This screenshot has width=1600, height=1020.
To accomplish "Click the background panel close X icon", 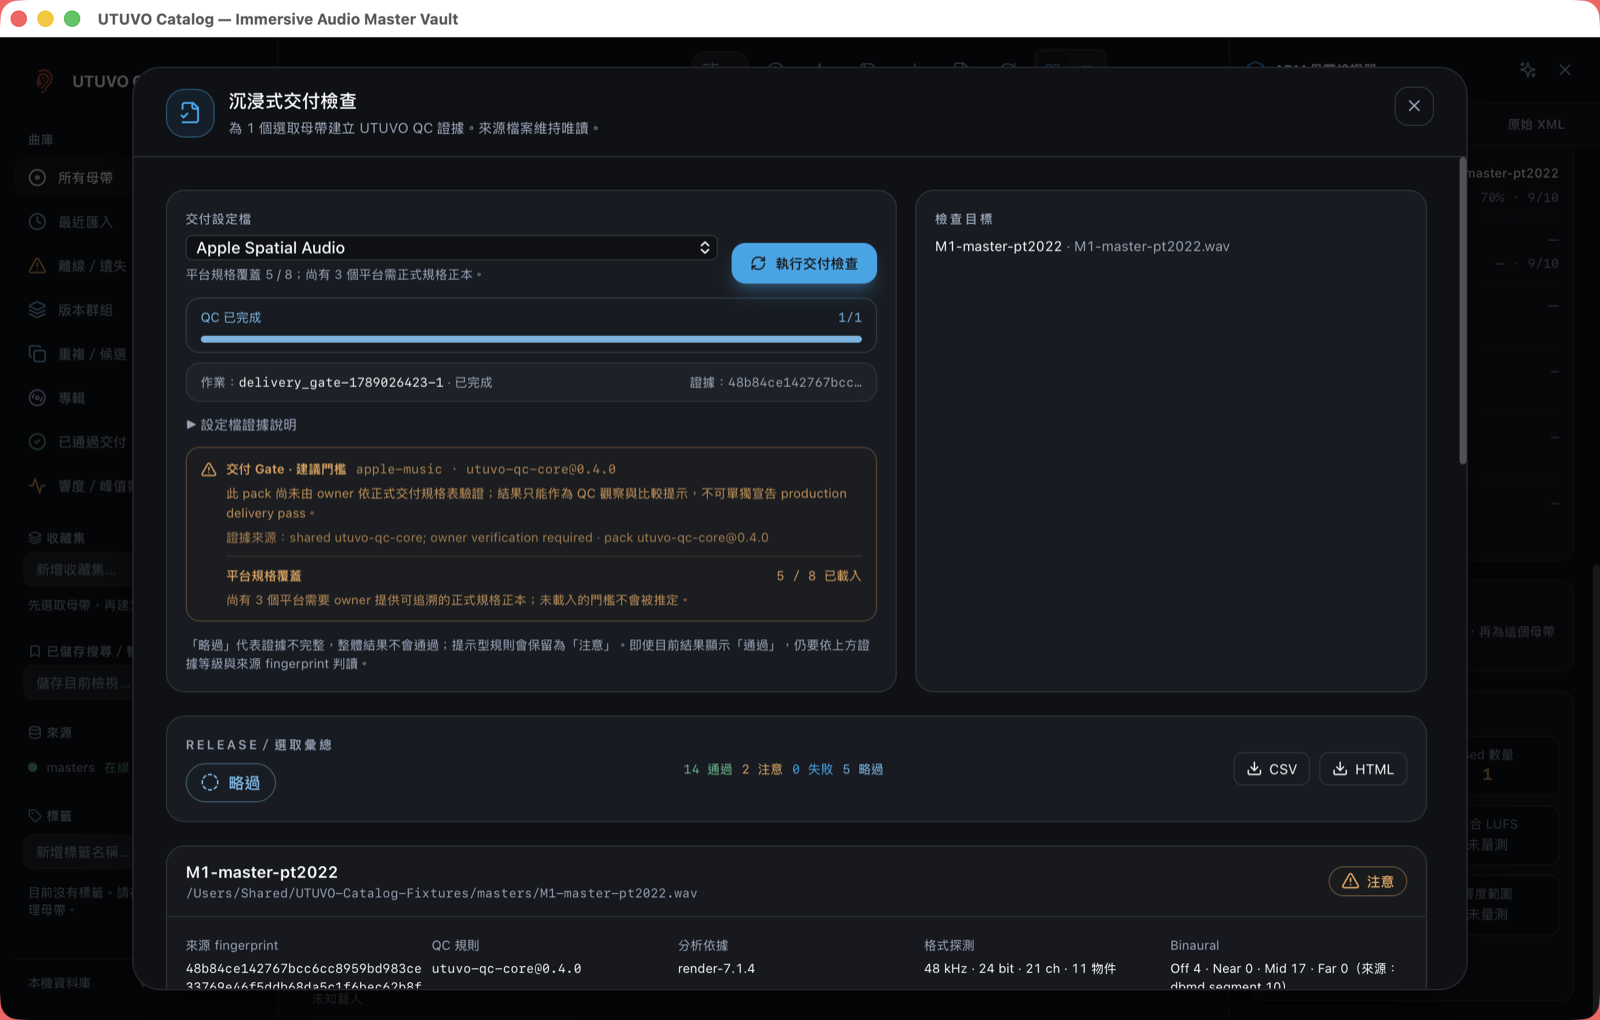I will pyautogui.click(x=1565, y=70).
